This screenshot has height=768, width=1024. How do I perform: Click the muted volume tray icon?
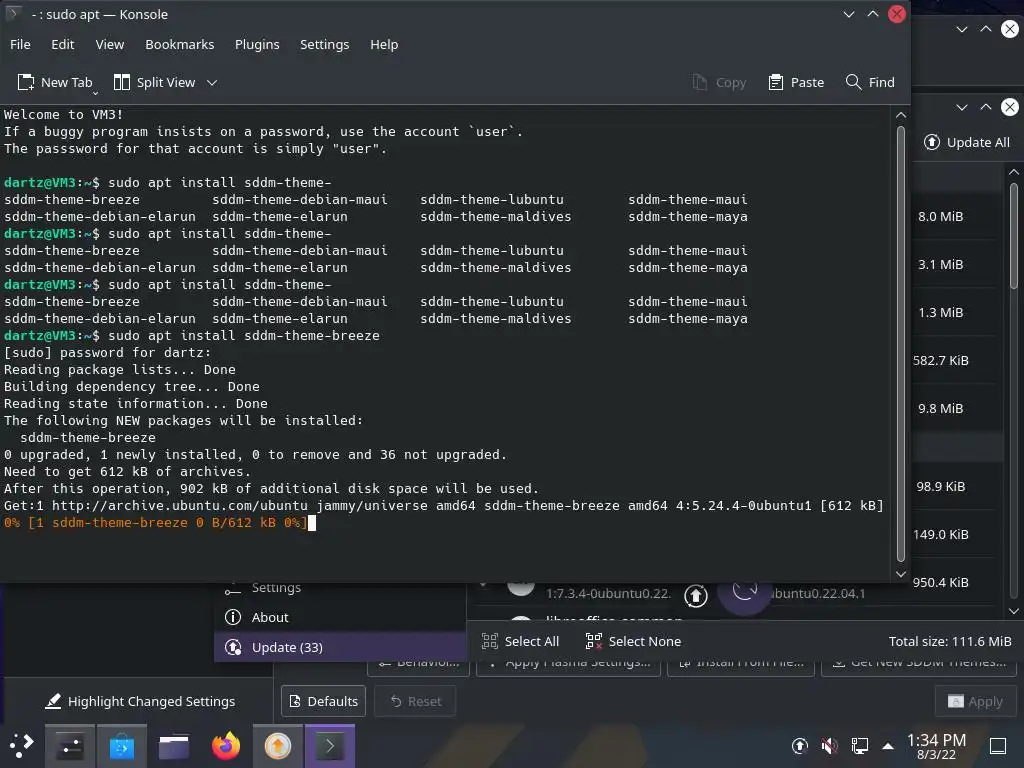(x=829, y=746)
